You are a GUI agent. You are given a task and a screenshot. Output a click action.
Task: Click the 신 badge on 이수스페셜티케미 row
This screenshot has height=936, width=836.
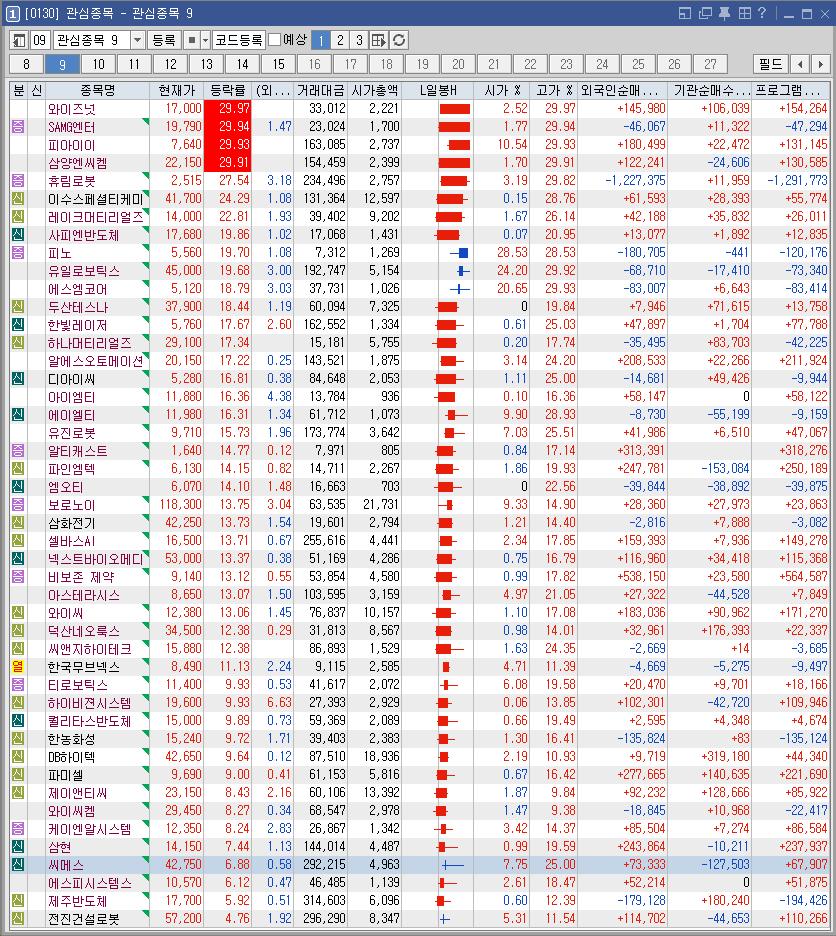point(18,199)
